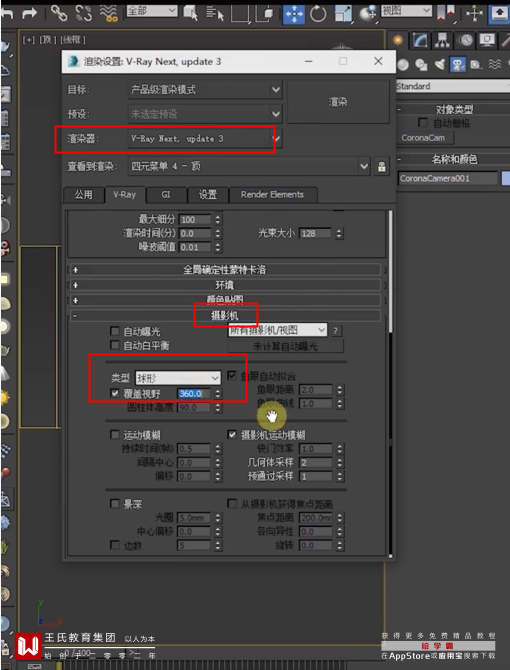Switch to the Render Elements tab
The image size is (510, 670).
tap(273, 195)
